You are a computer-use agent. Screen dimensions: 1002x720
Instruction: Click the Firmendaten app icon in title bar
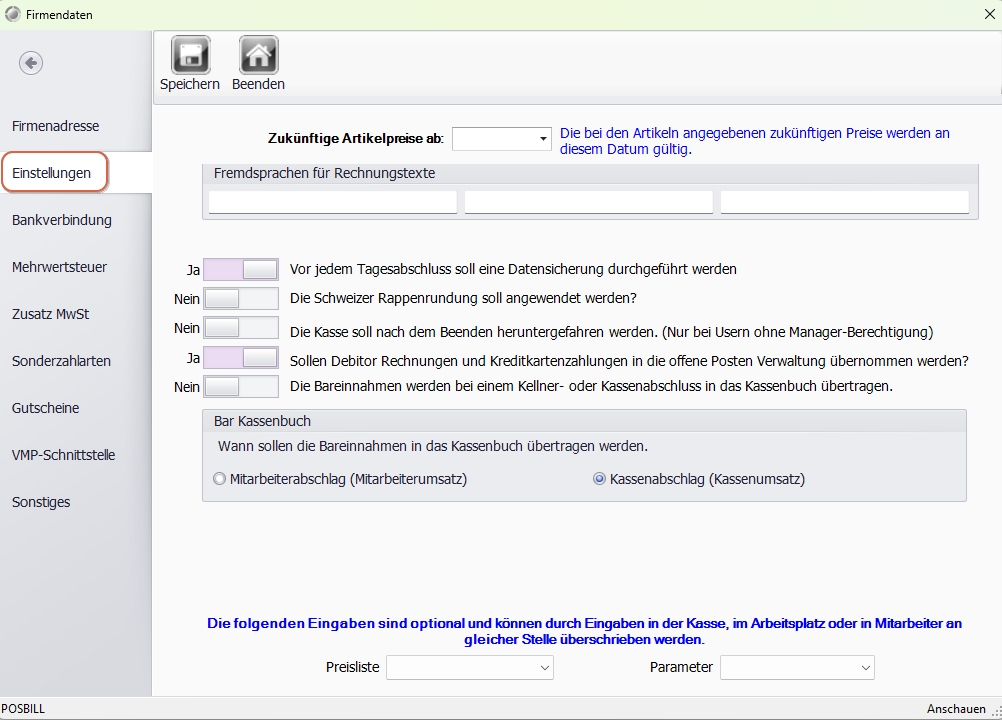[x=13, y=14]
